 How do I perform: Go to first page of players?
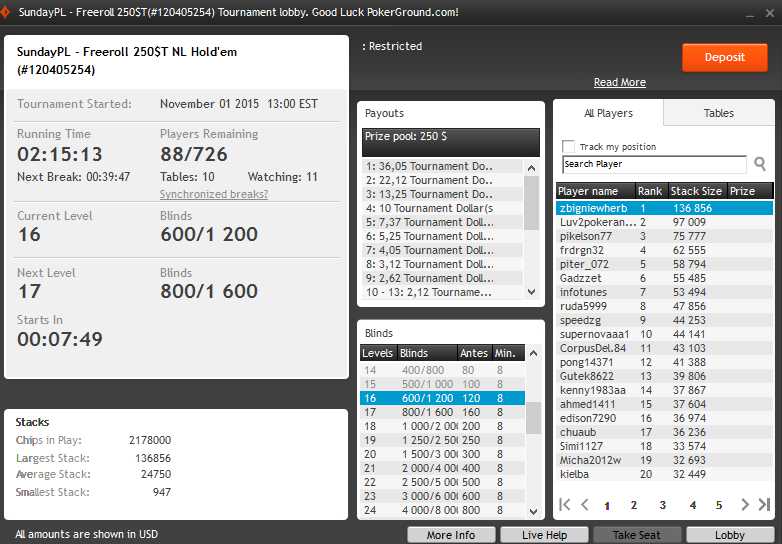[566, 505]
